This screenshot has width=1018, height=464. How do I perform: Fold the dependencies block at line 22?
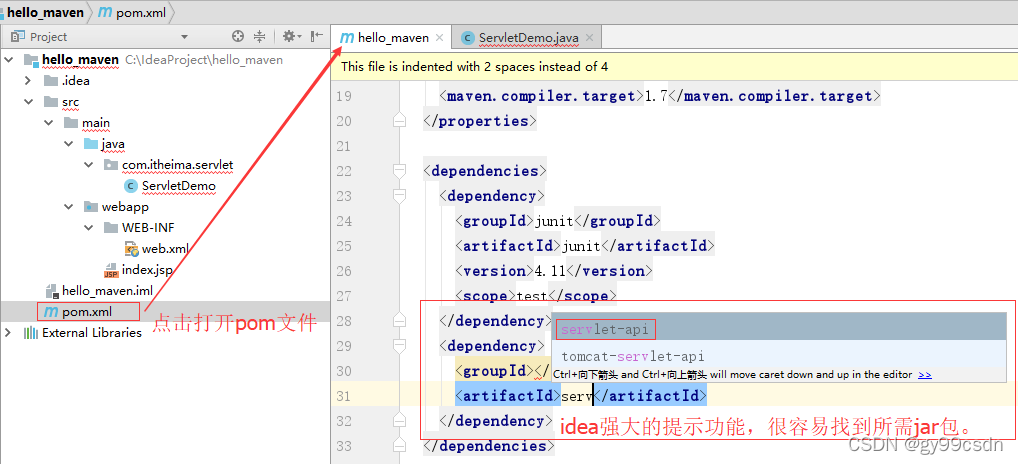[399, 171]
